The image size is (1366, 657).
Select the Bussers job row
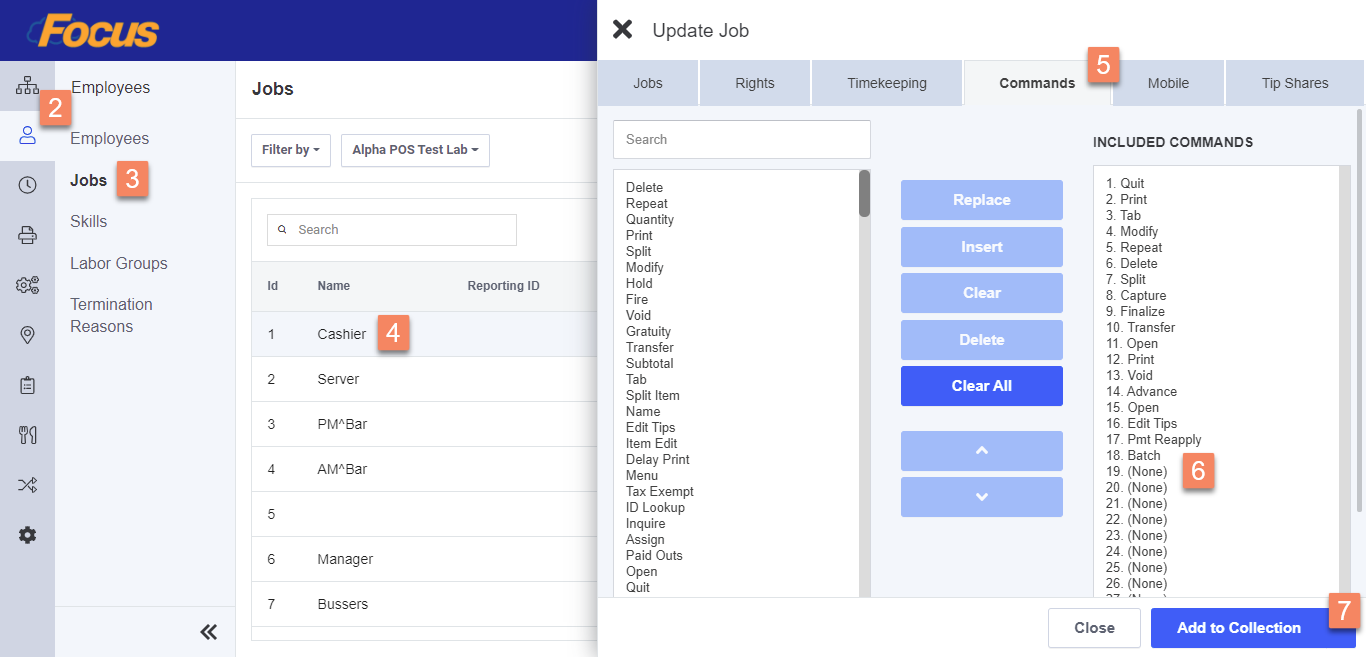424,604
